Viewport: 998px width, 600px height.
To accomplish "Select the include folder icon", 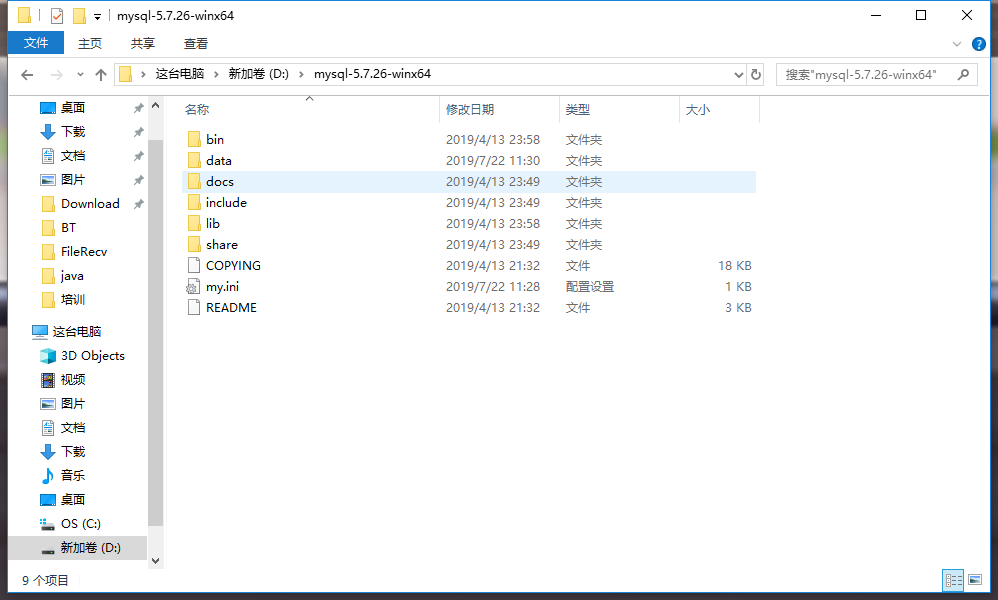I will (194, 202).
